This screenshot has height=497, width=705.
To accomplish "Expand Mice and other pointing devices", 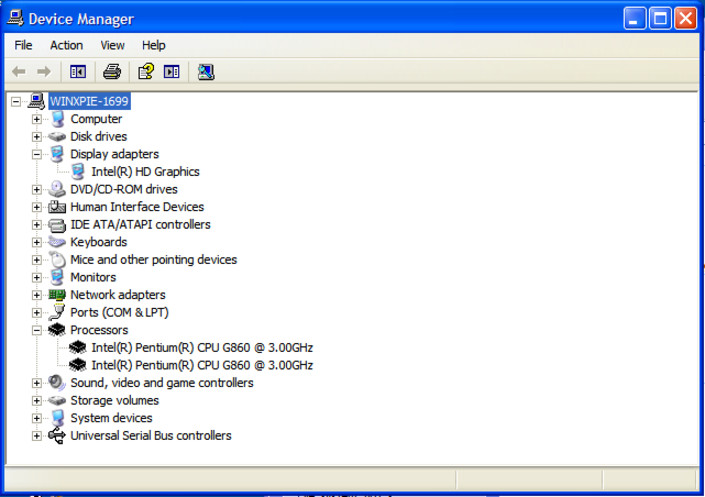I will tap(37, 260).
